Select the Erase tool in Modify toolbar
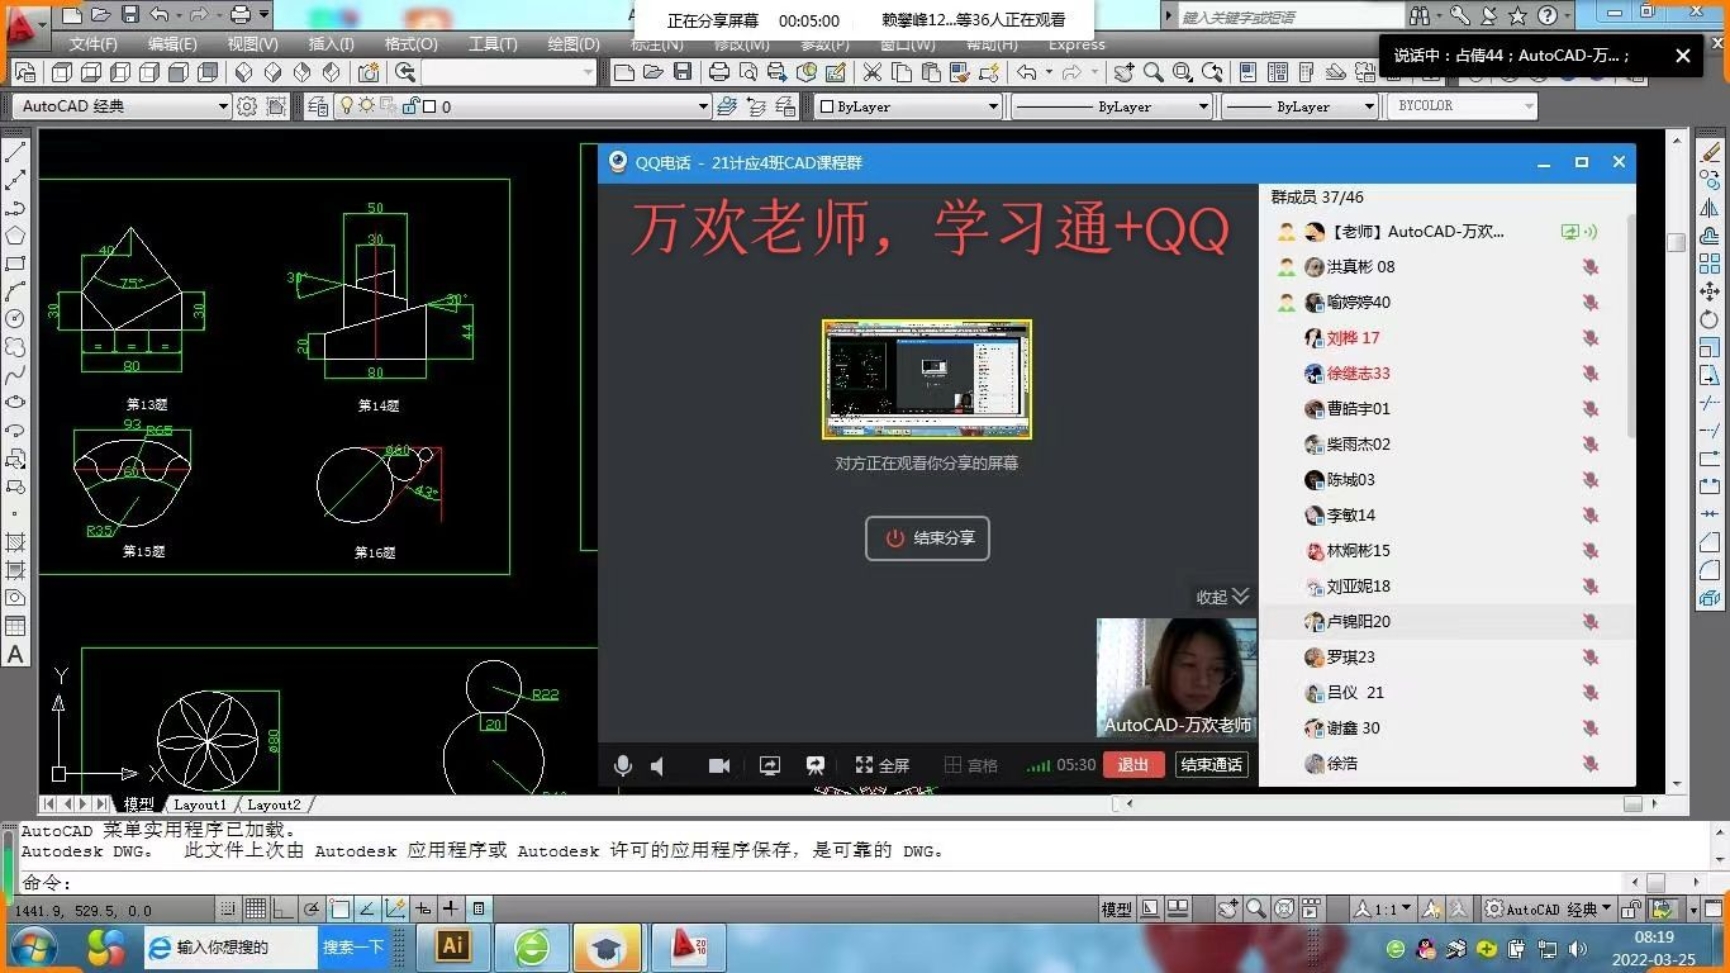 1710,153
